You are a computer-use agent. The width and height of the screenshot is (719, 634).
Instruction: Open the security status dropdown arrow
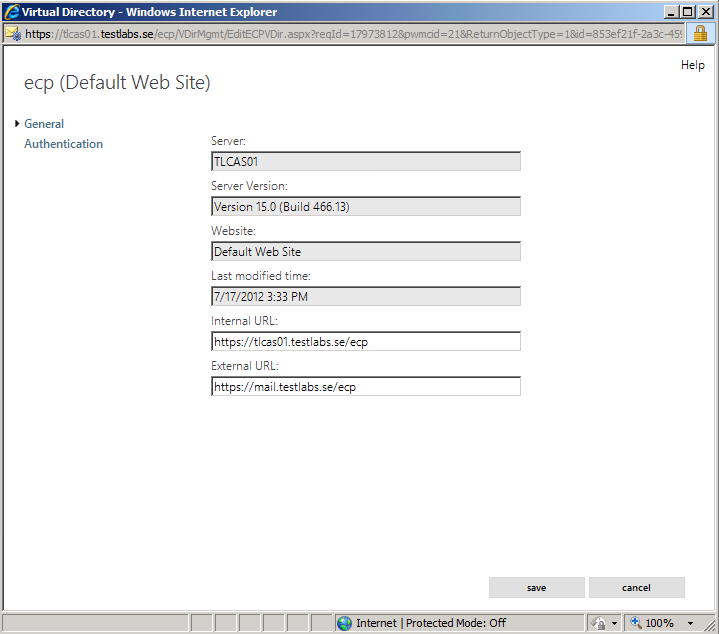[614, 623]
